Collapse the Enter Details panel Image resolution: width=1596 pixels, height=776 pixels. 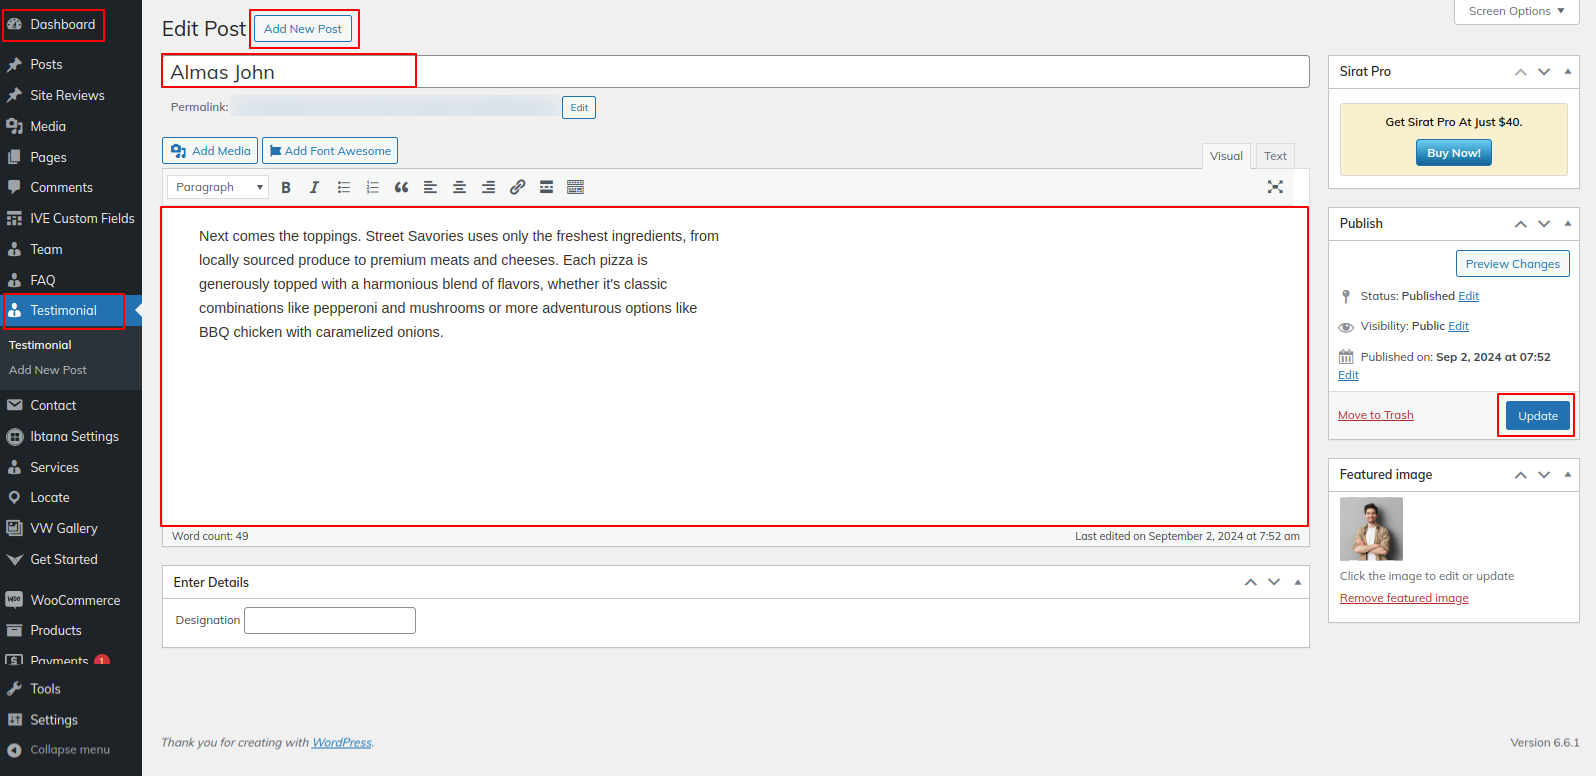tap(1297, 582)
